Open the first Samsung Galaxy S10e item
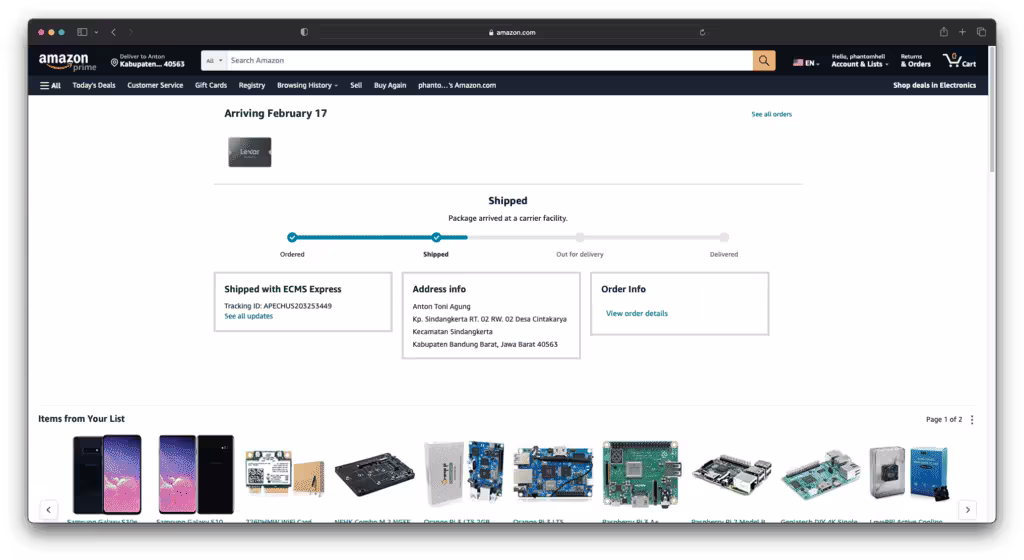 tap(107, 474)
